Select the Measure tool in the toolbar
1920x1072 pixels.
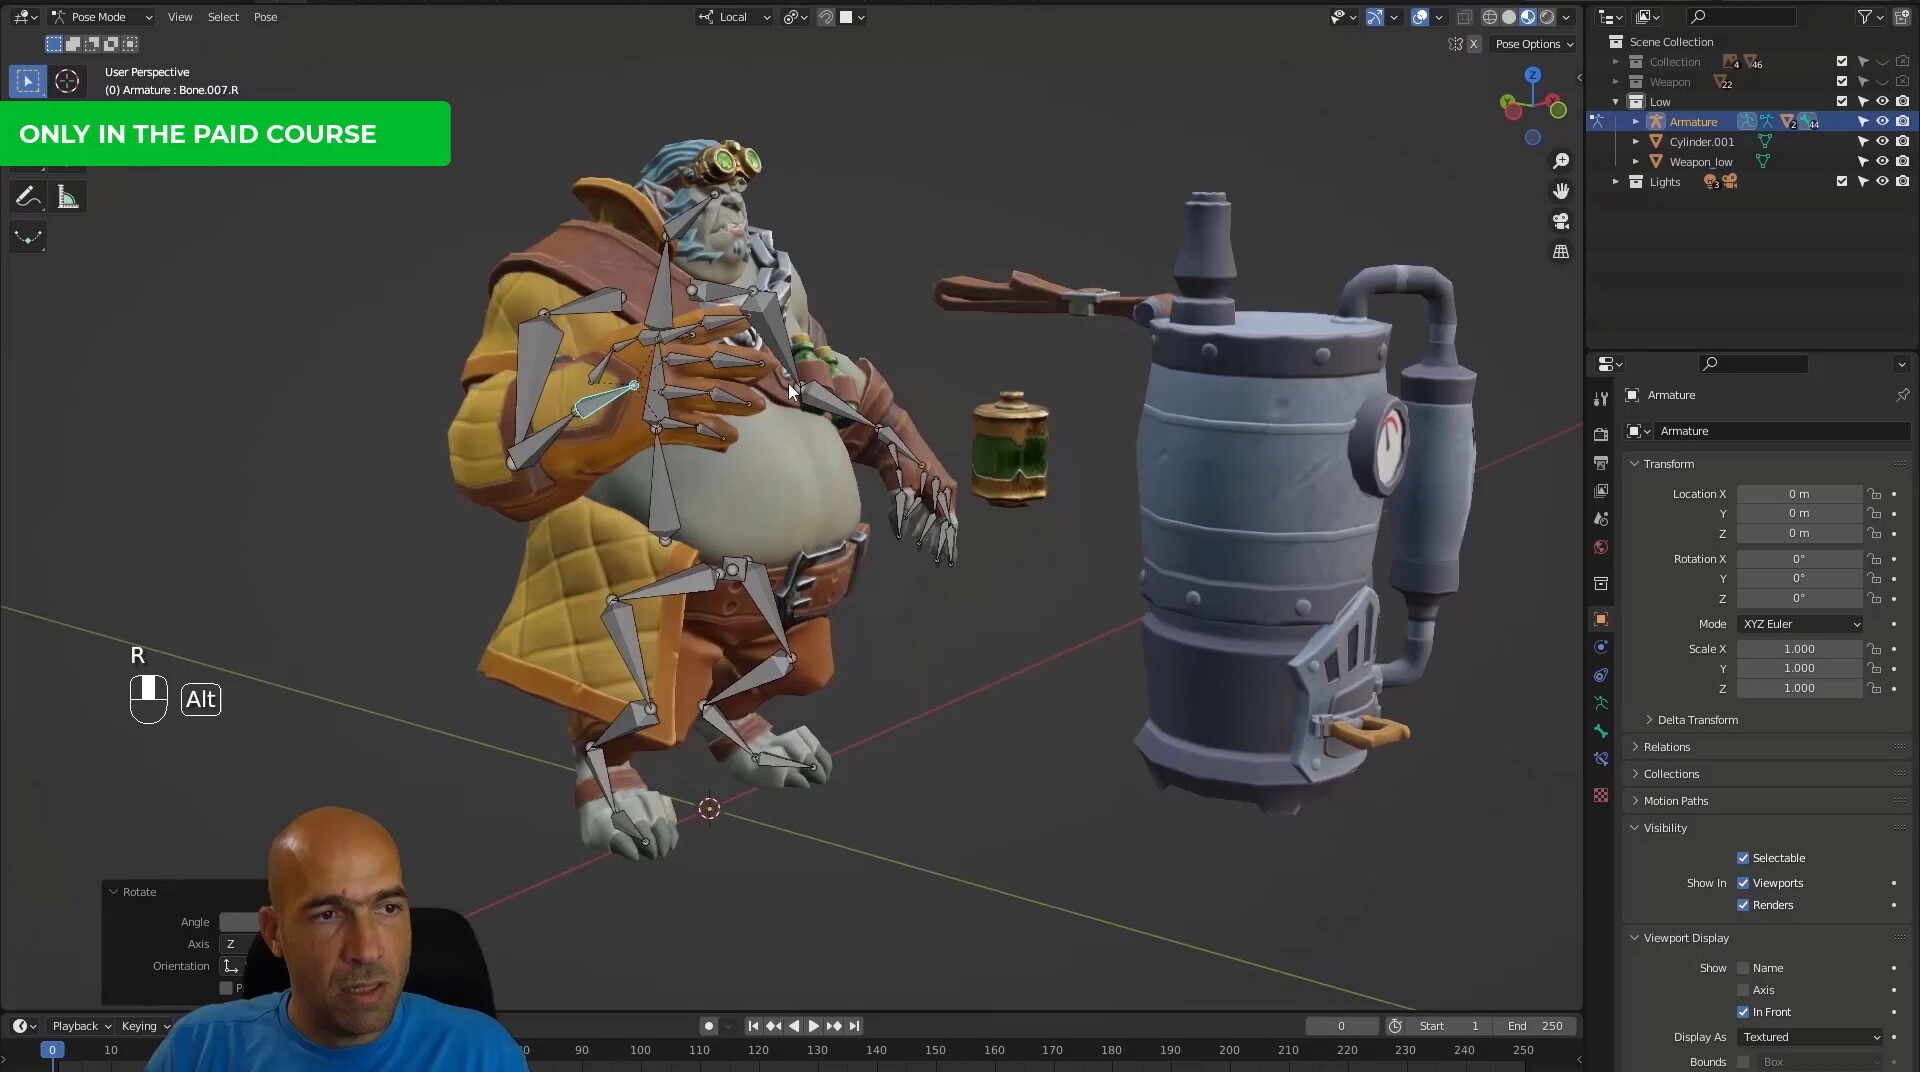66,196
